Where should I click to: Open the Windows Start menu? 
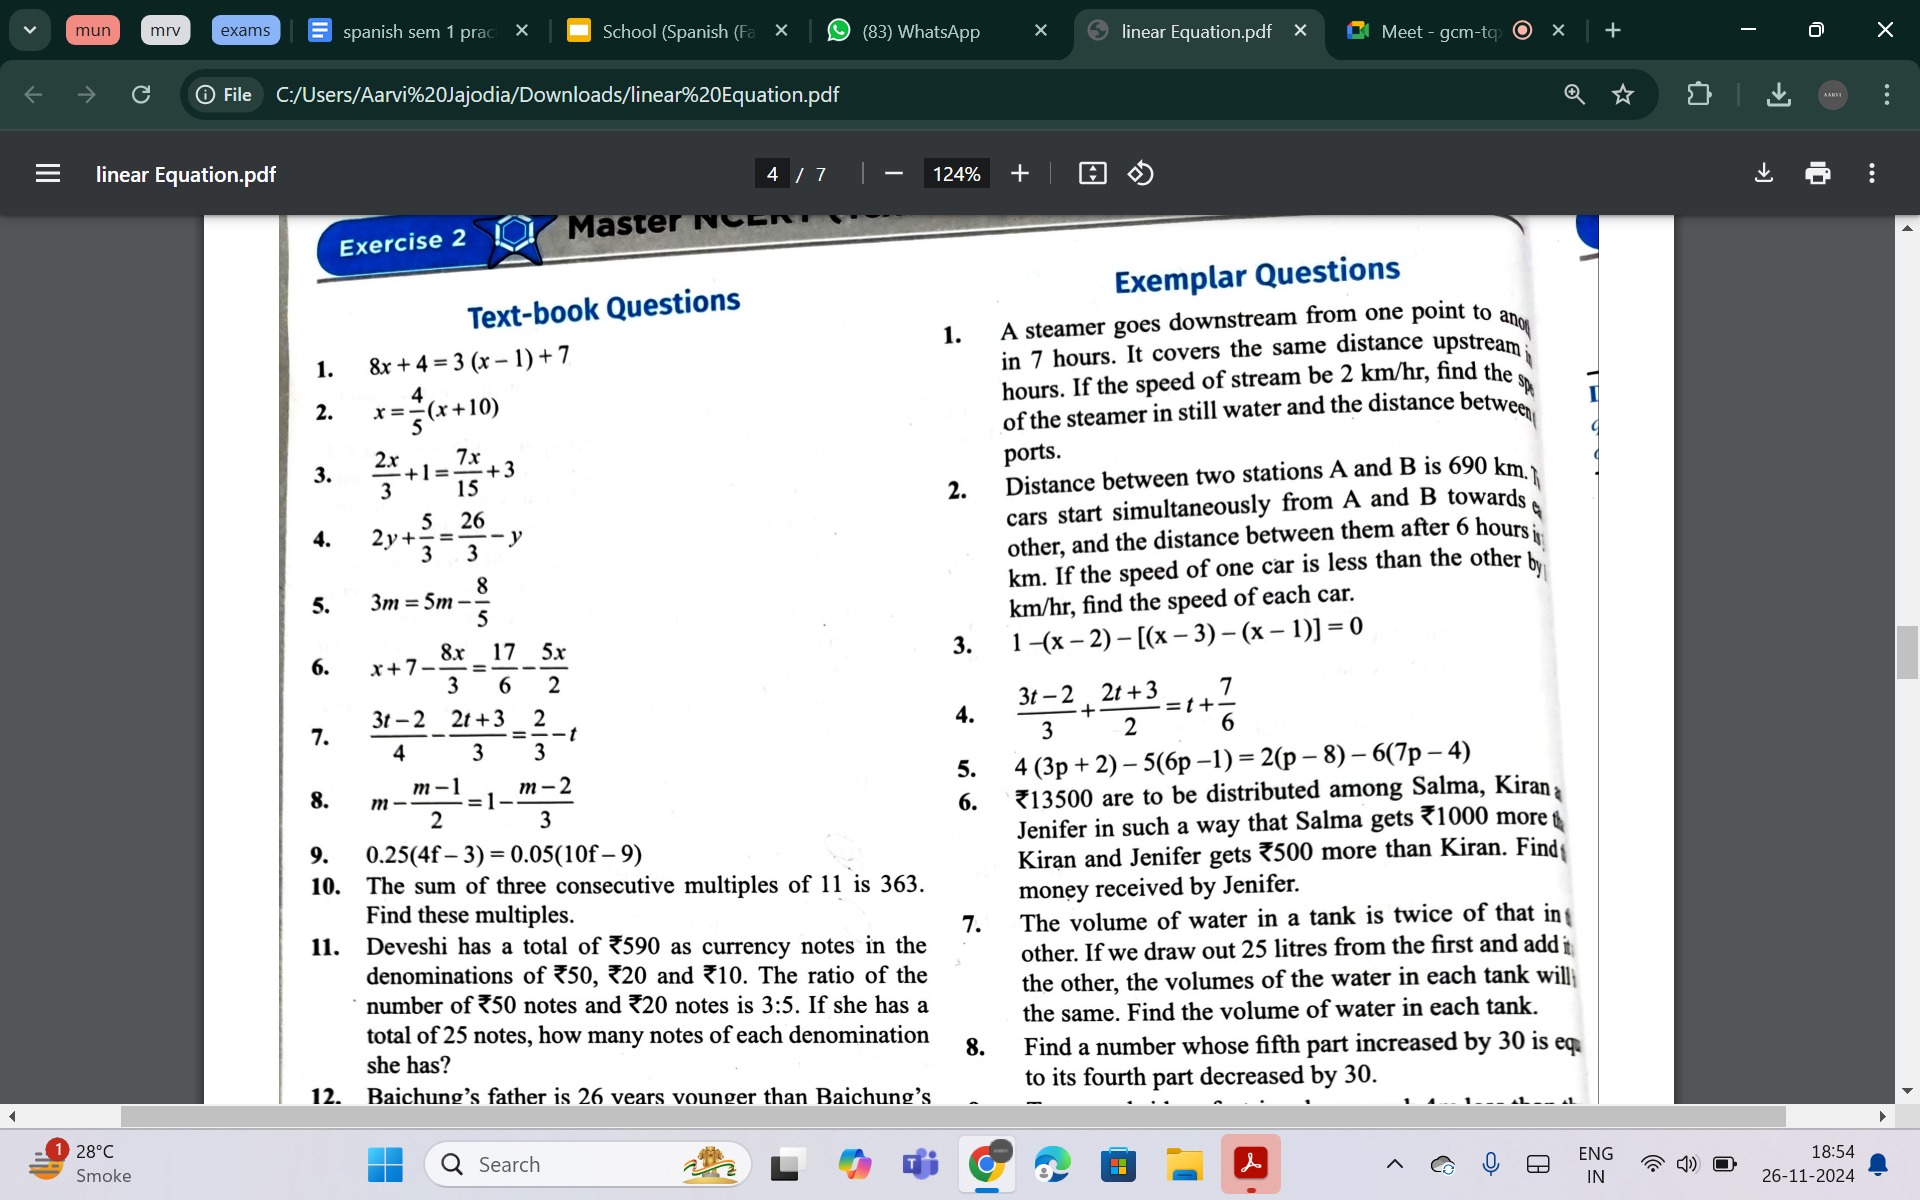pyautogui.click(x=385, y=1164)
